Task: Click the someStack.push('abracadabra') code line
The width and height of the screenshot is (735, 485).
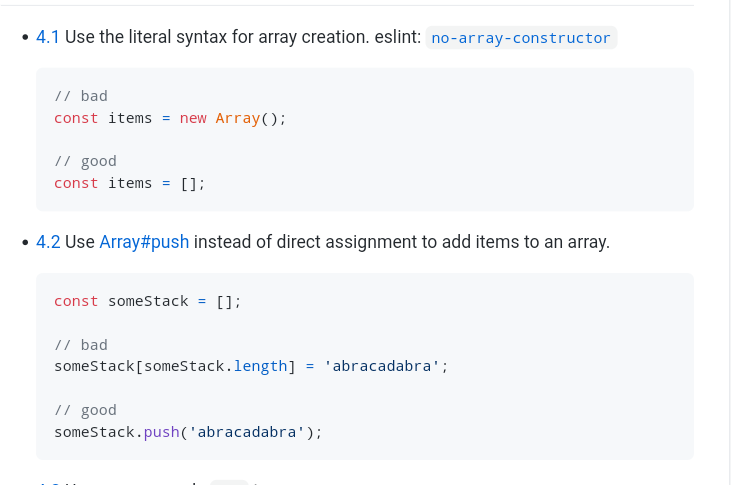Action: tap(188, 432)
